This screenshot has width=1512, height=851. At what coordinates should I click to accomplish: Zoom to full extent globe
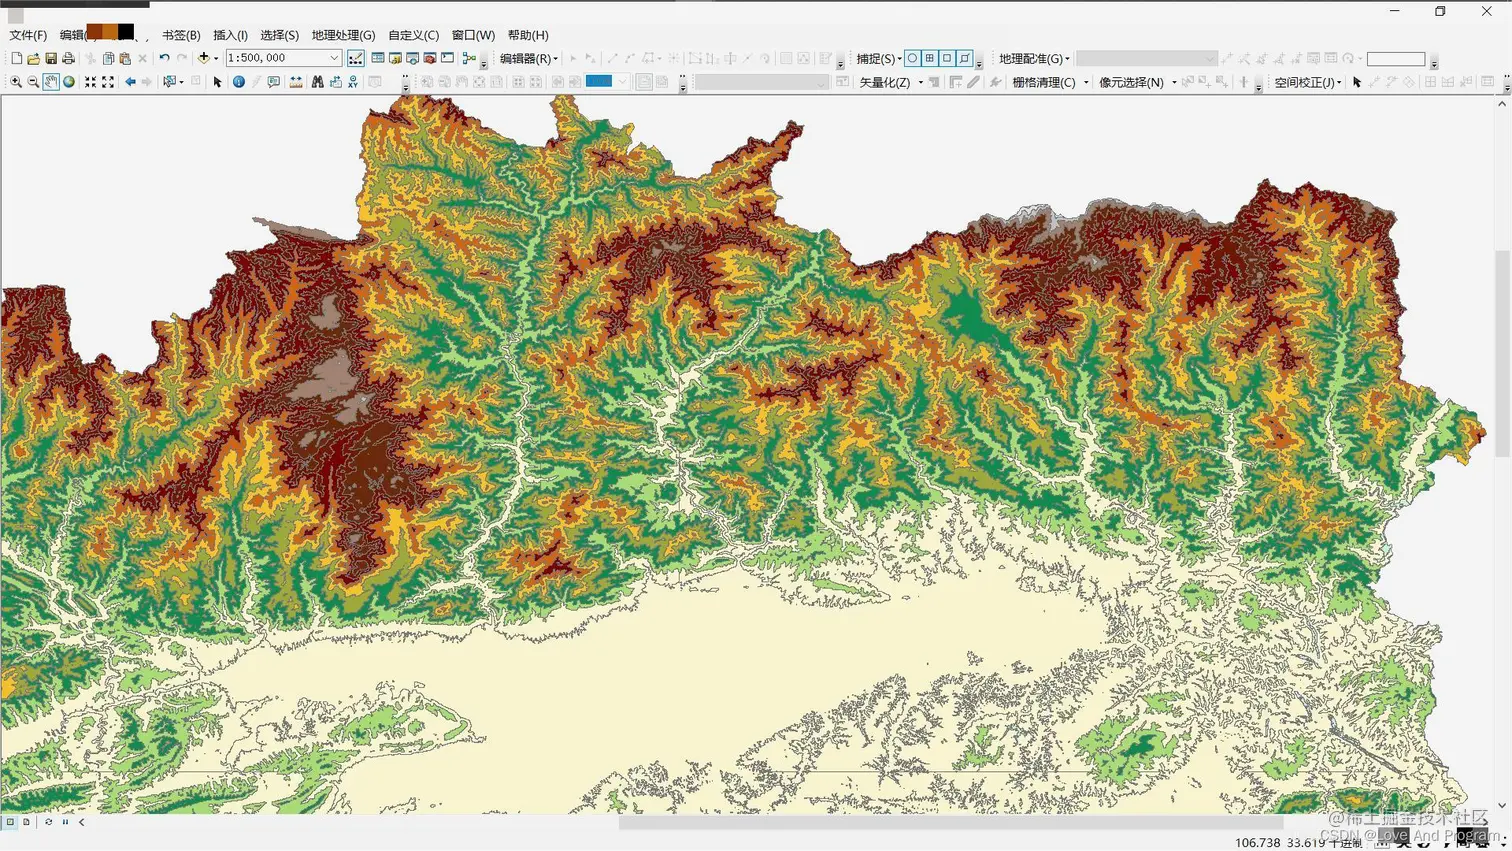point(69,82)
